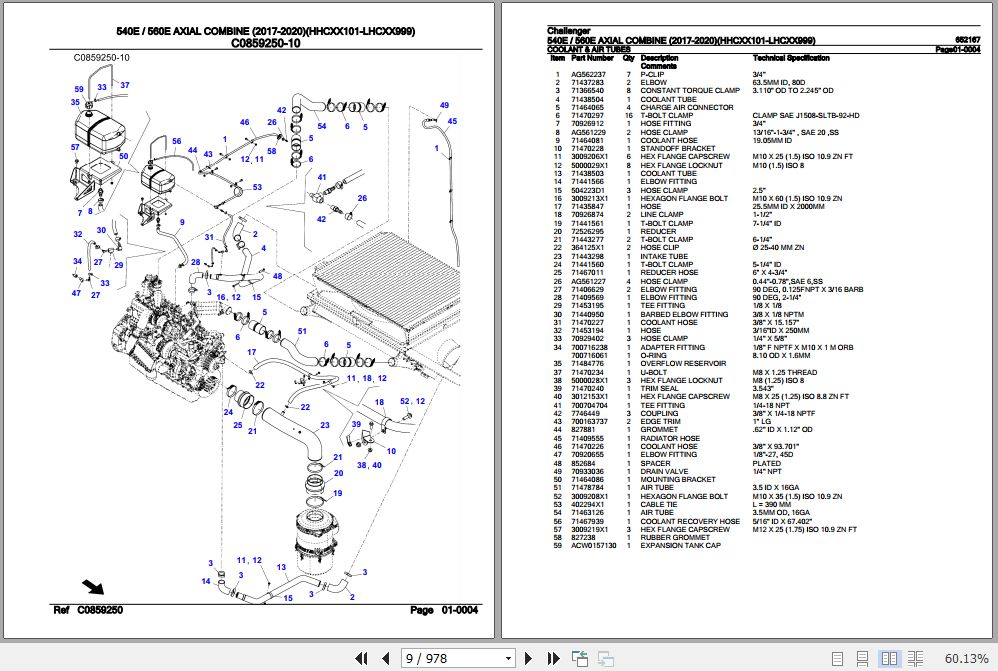The image size is (998, 671).
Task: Select the two-page continuous layout icon
Action: click(916, 658)
